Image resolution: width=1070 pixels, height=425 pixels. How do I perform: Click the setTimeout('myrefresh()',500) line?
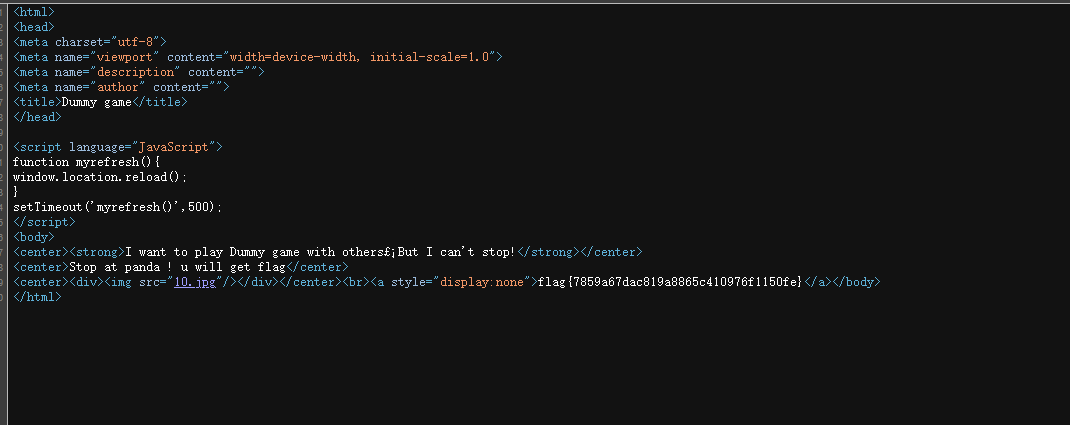pos(117,207)
